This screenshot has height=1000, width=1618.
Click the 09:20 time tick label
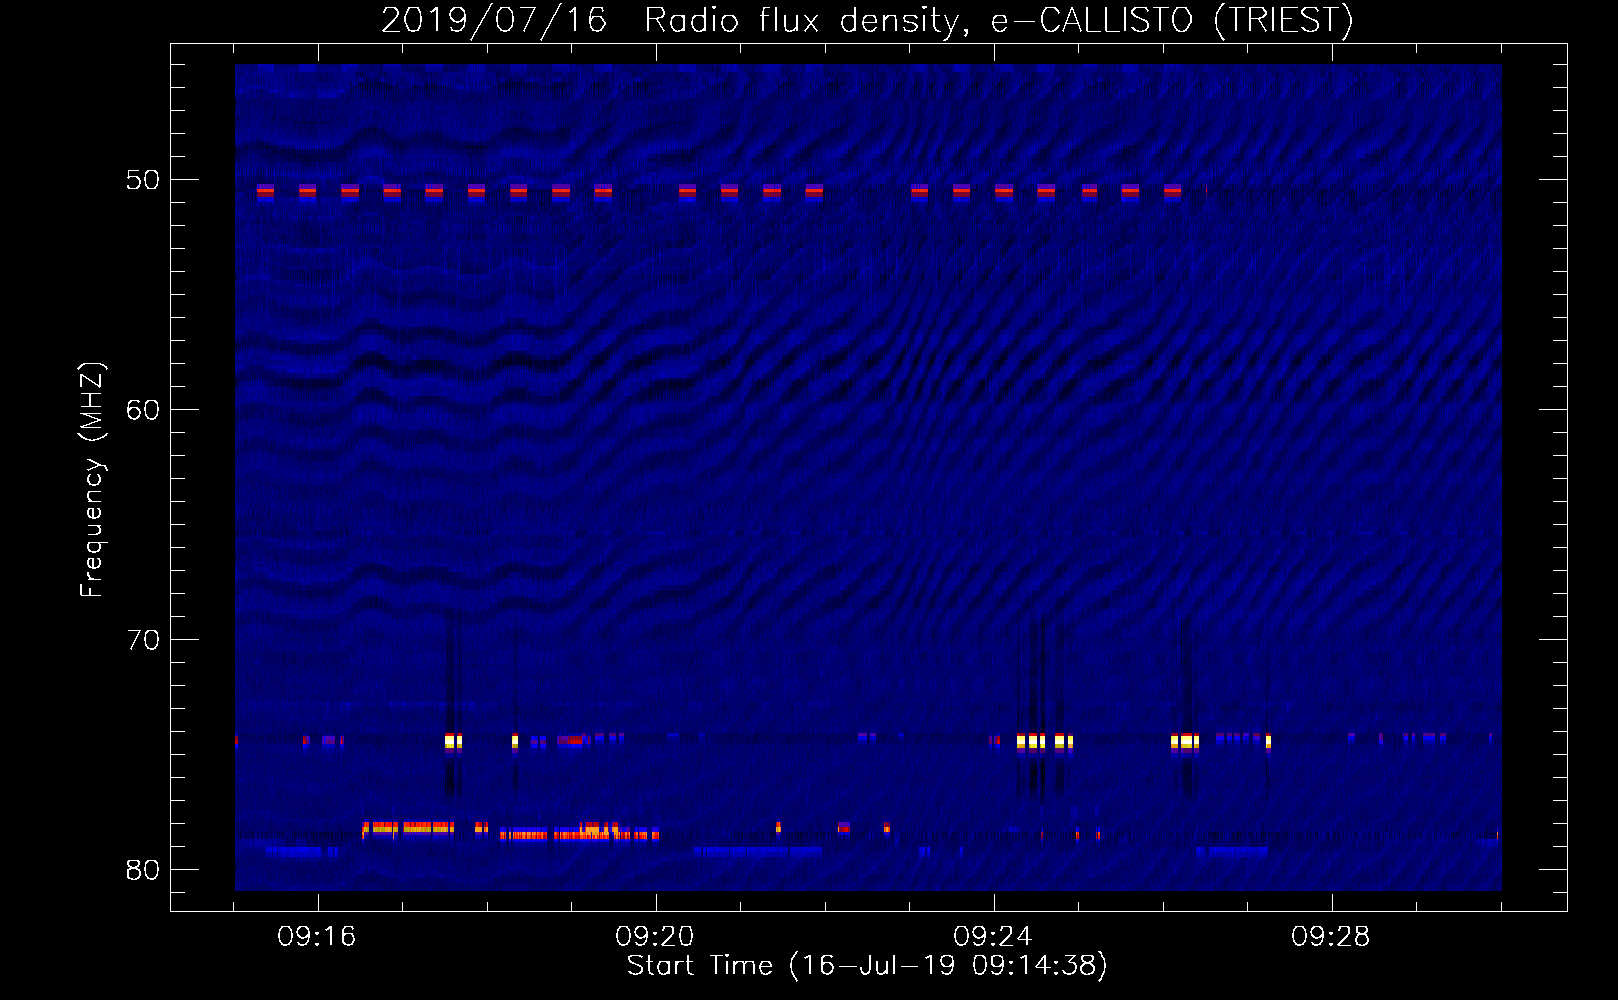(x=655, y=937)
